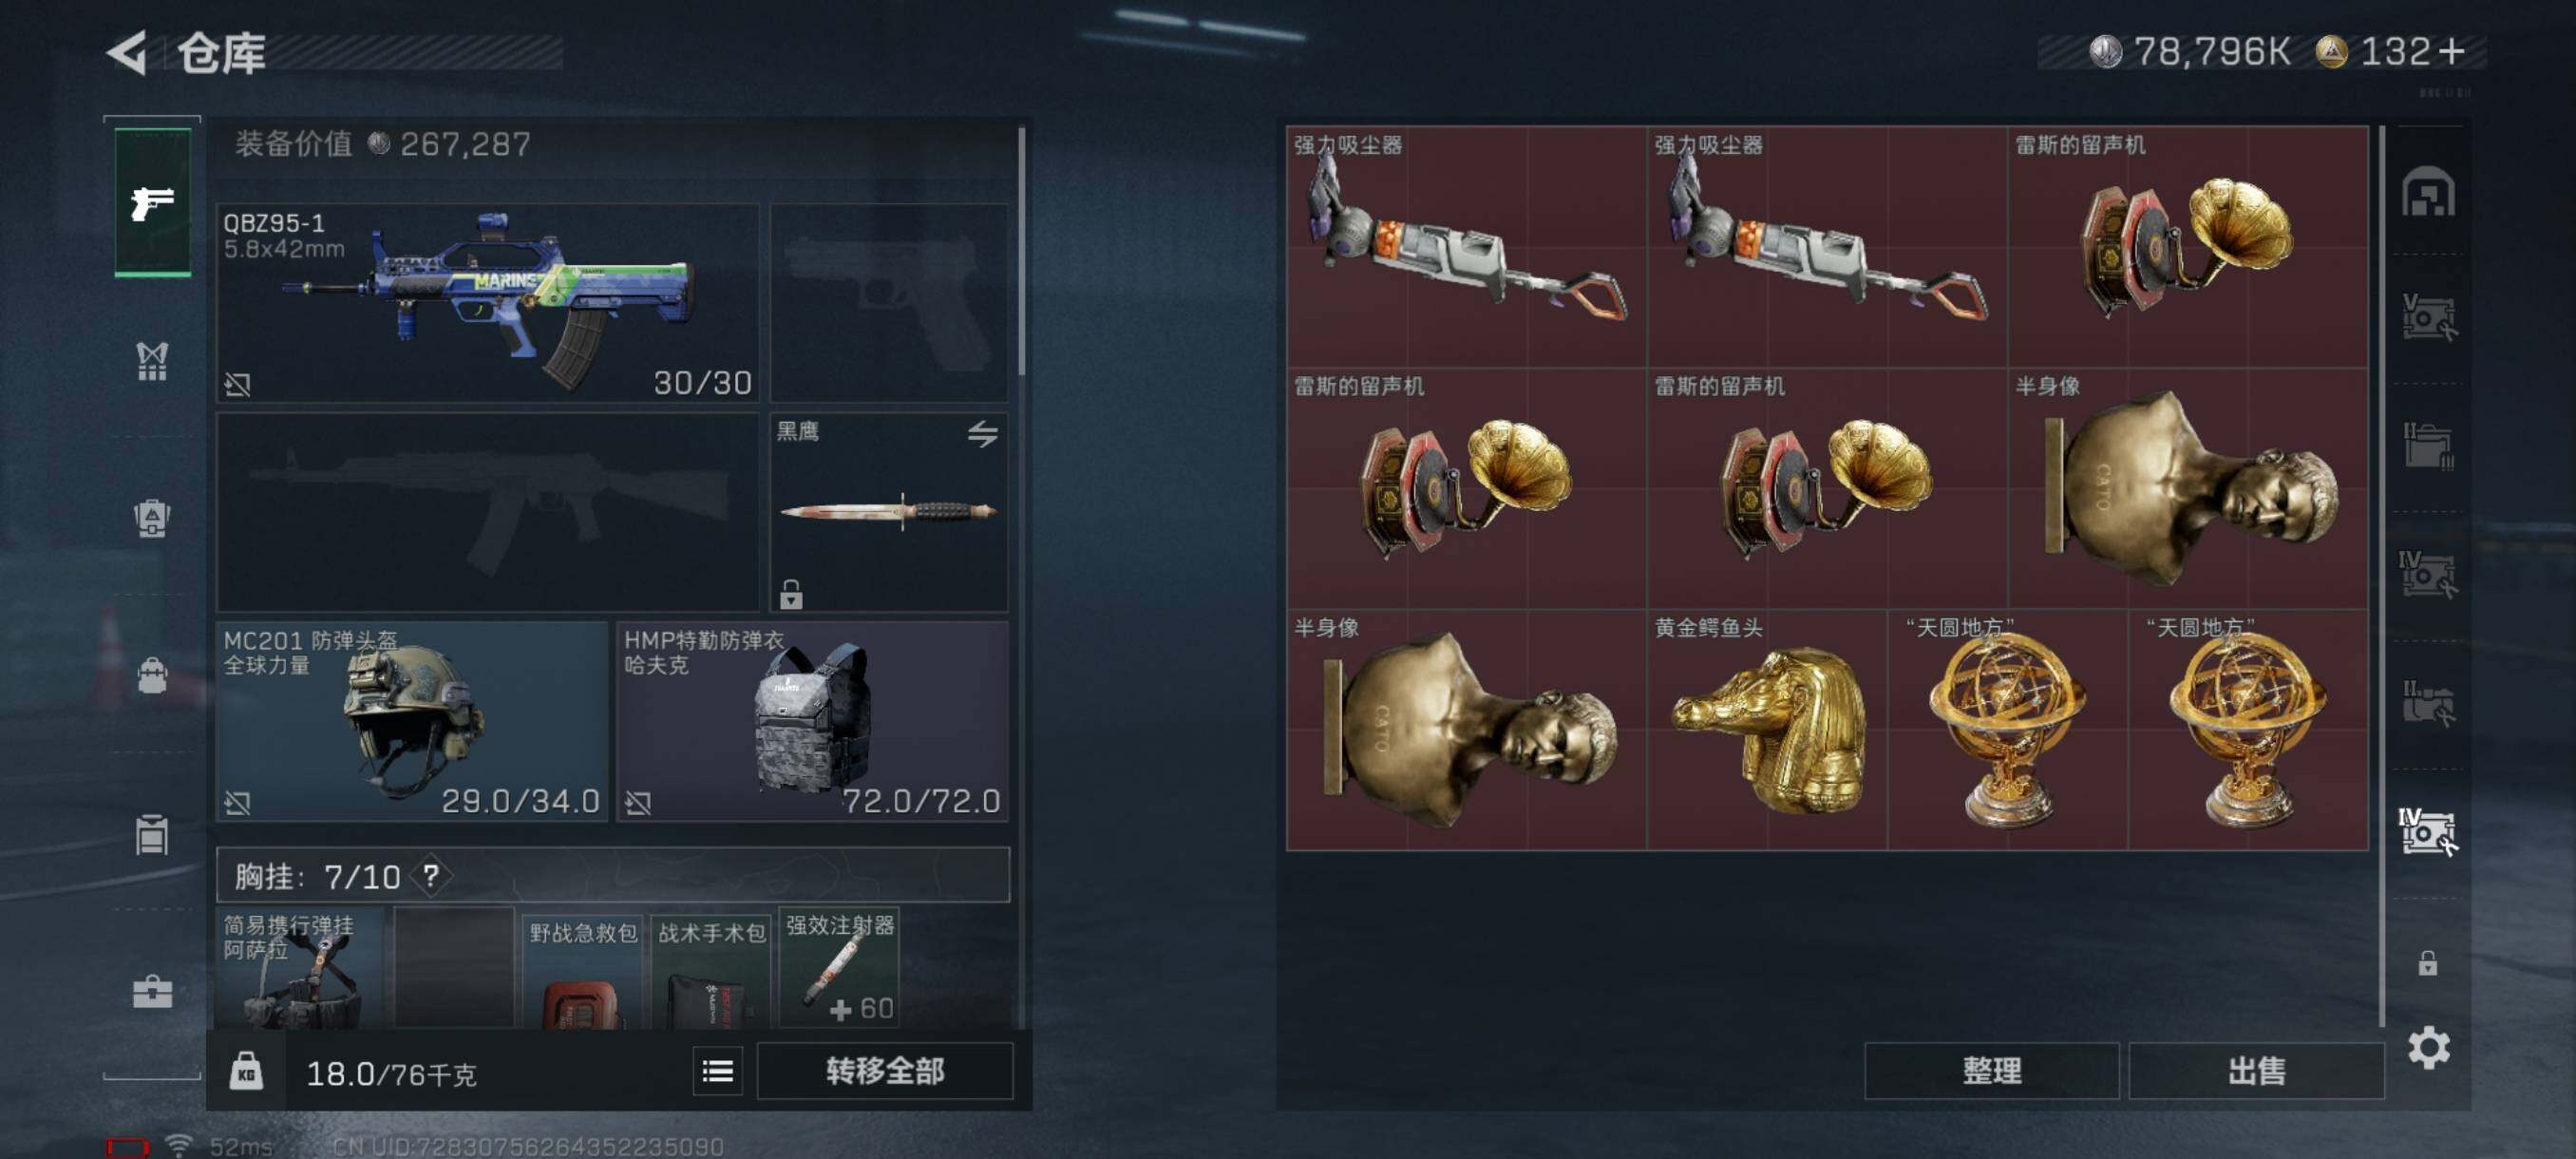
Task: Add more currency with the plus sign
Action: click(x=2450, y=51)
